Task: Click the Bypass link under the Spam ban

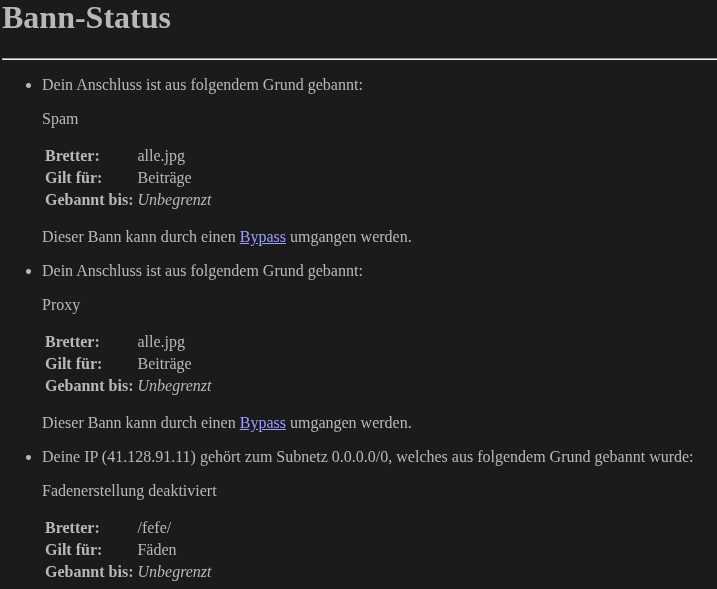Action: 262,237
